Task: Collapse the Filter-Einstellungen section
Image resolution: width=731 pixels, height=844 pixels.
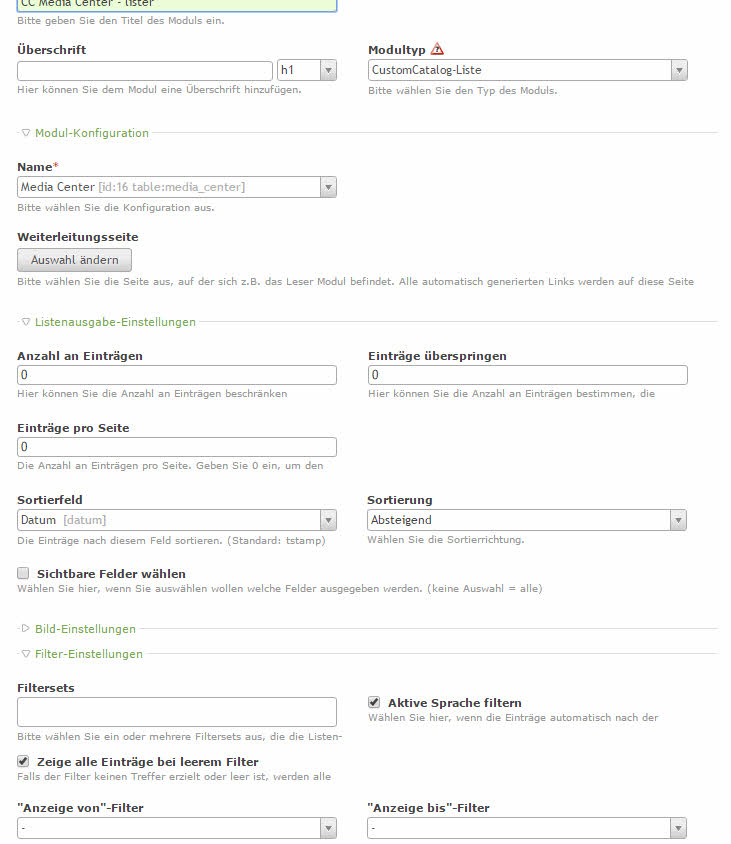Action: pos(88,654)
